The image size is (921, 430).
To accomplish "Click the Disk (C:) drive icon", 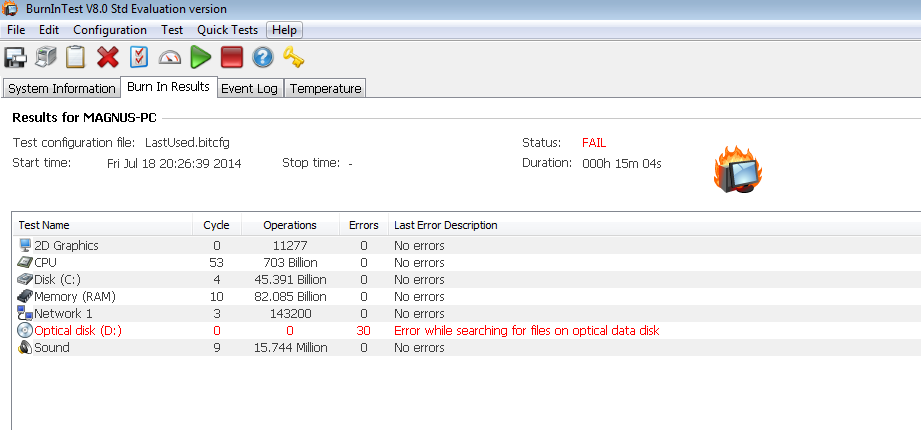I will [x=25, y=280].
